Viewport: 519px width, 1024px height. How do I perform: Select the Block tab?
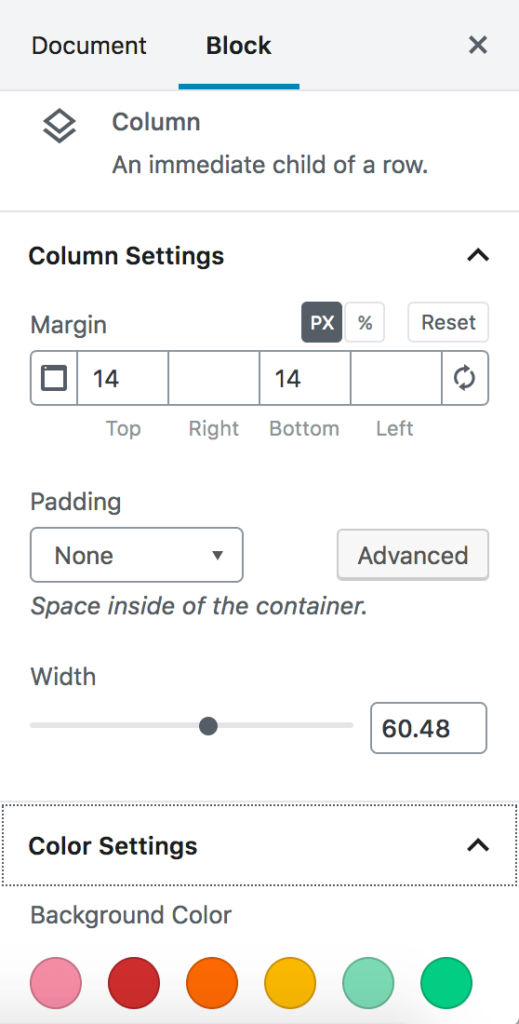(x=239, y=46)
